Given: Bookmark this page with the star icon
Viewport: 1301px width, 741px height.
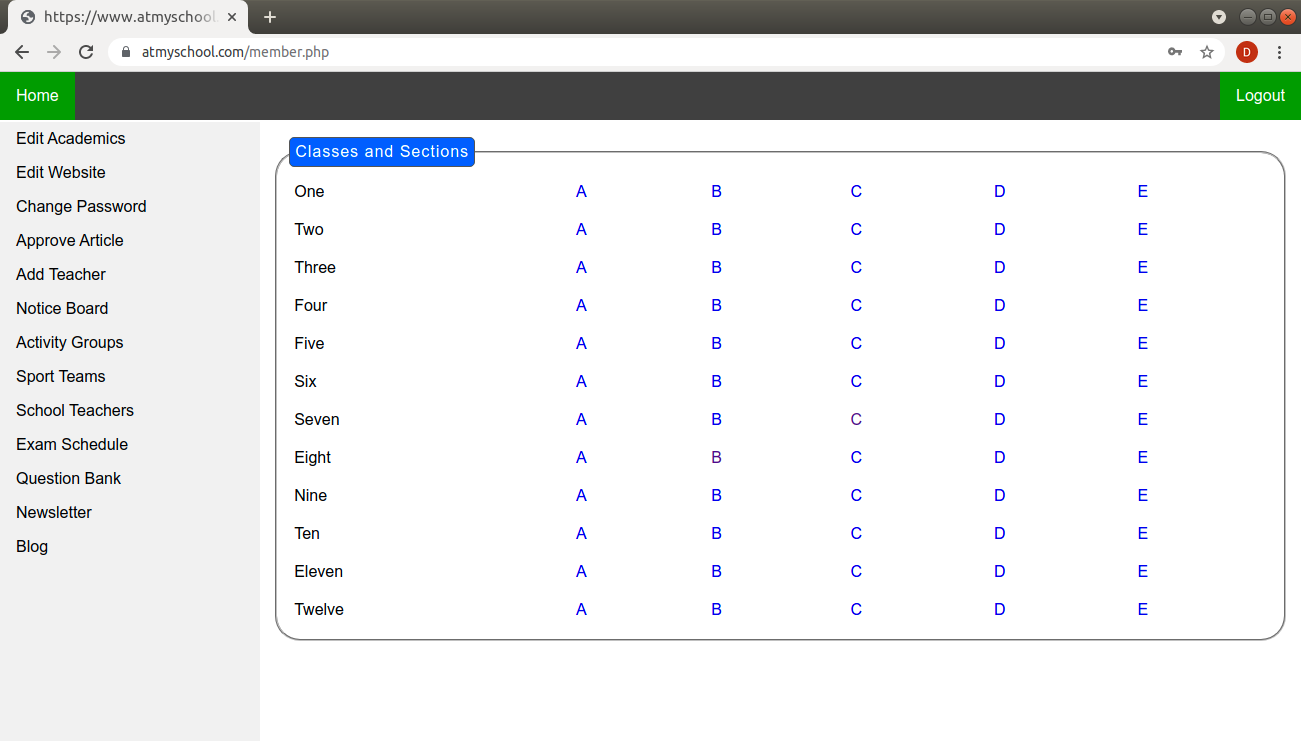Looking at the screenshot, I should (x=1207, y=52).
